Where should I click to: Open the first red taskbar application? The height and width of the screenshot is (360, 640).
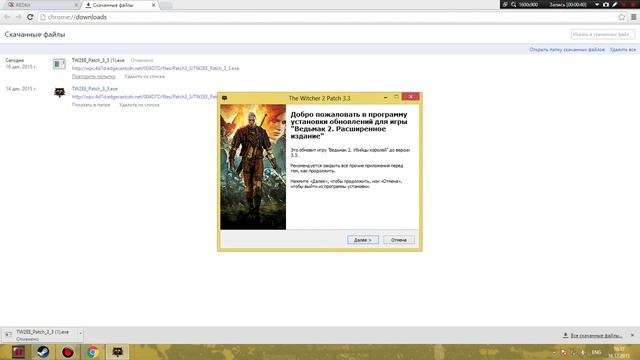tap(18, 352)
